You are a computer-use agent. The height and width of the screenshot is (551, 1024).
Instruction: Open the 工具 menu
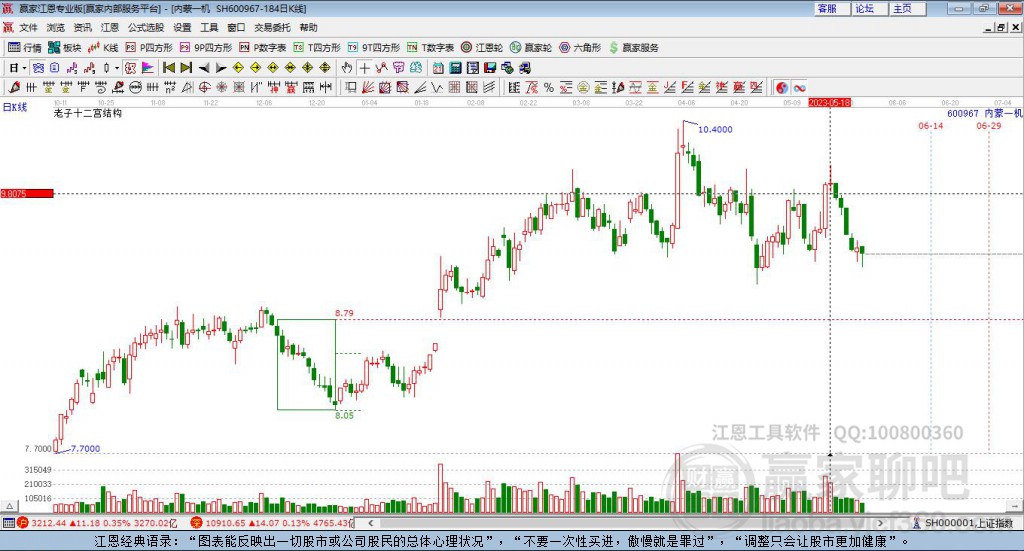[209, 27]
